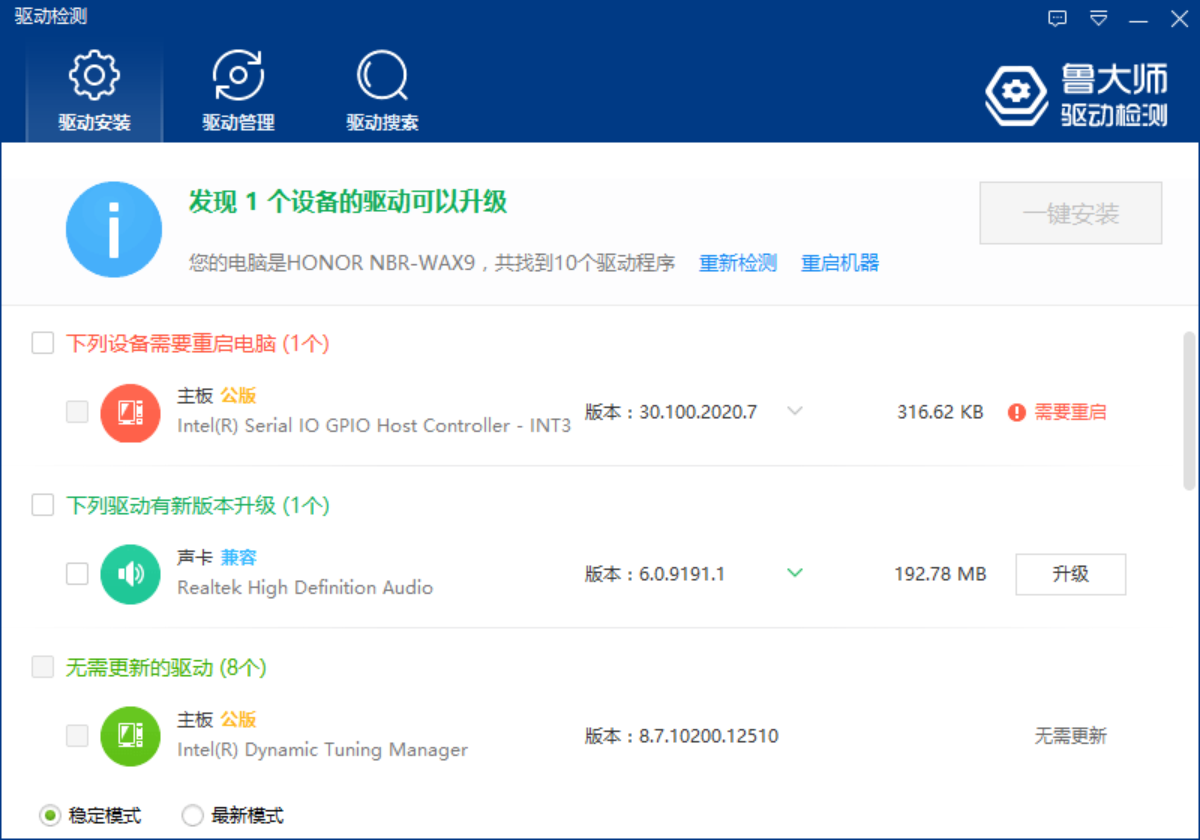This screenshot has width=1200, height=840.
Task: Click the 公版 tag on Dynamic Tuning Manager row
Action: click(x=238, y=719)
